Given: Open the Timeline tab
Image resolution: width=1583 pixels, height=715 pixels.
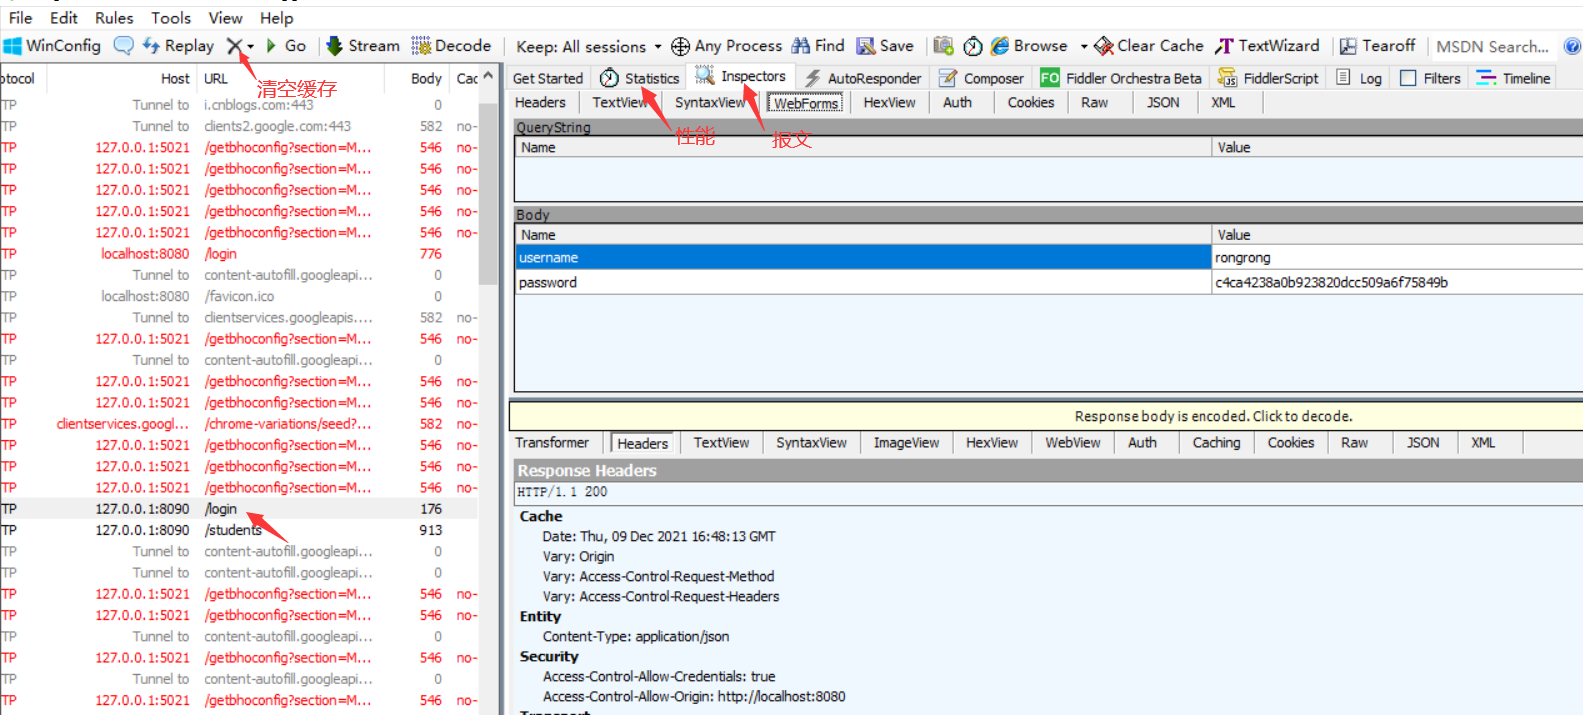Looking at the screenshot, I should click(x=1514, y=78).
